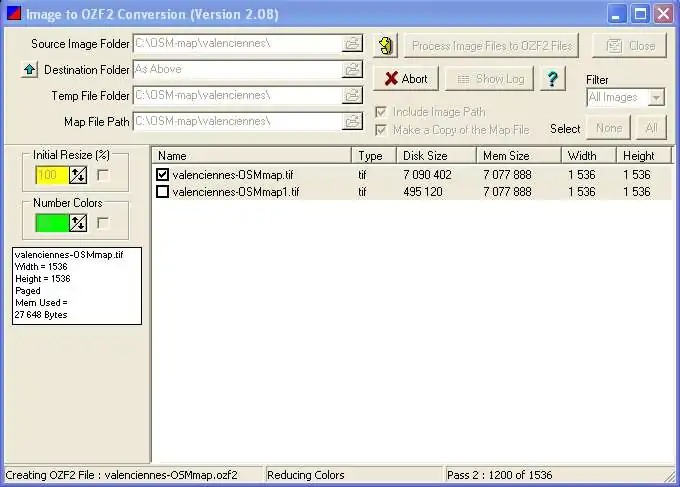Sort the list by the Name column header

coord(252,156)
